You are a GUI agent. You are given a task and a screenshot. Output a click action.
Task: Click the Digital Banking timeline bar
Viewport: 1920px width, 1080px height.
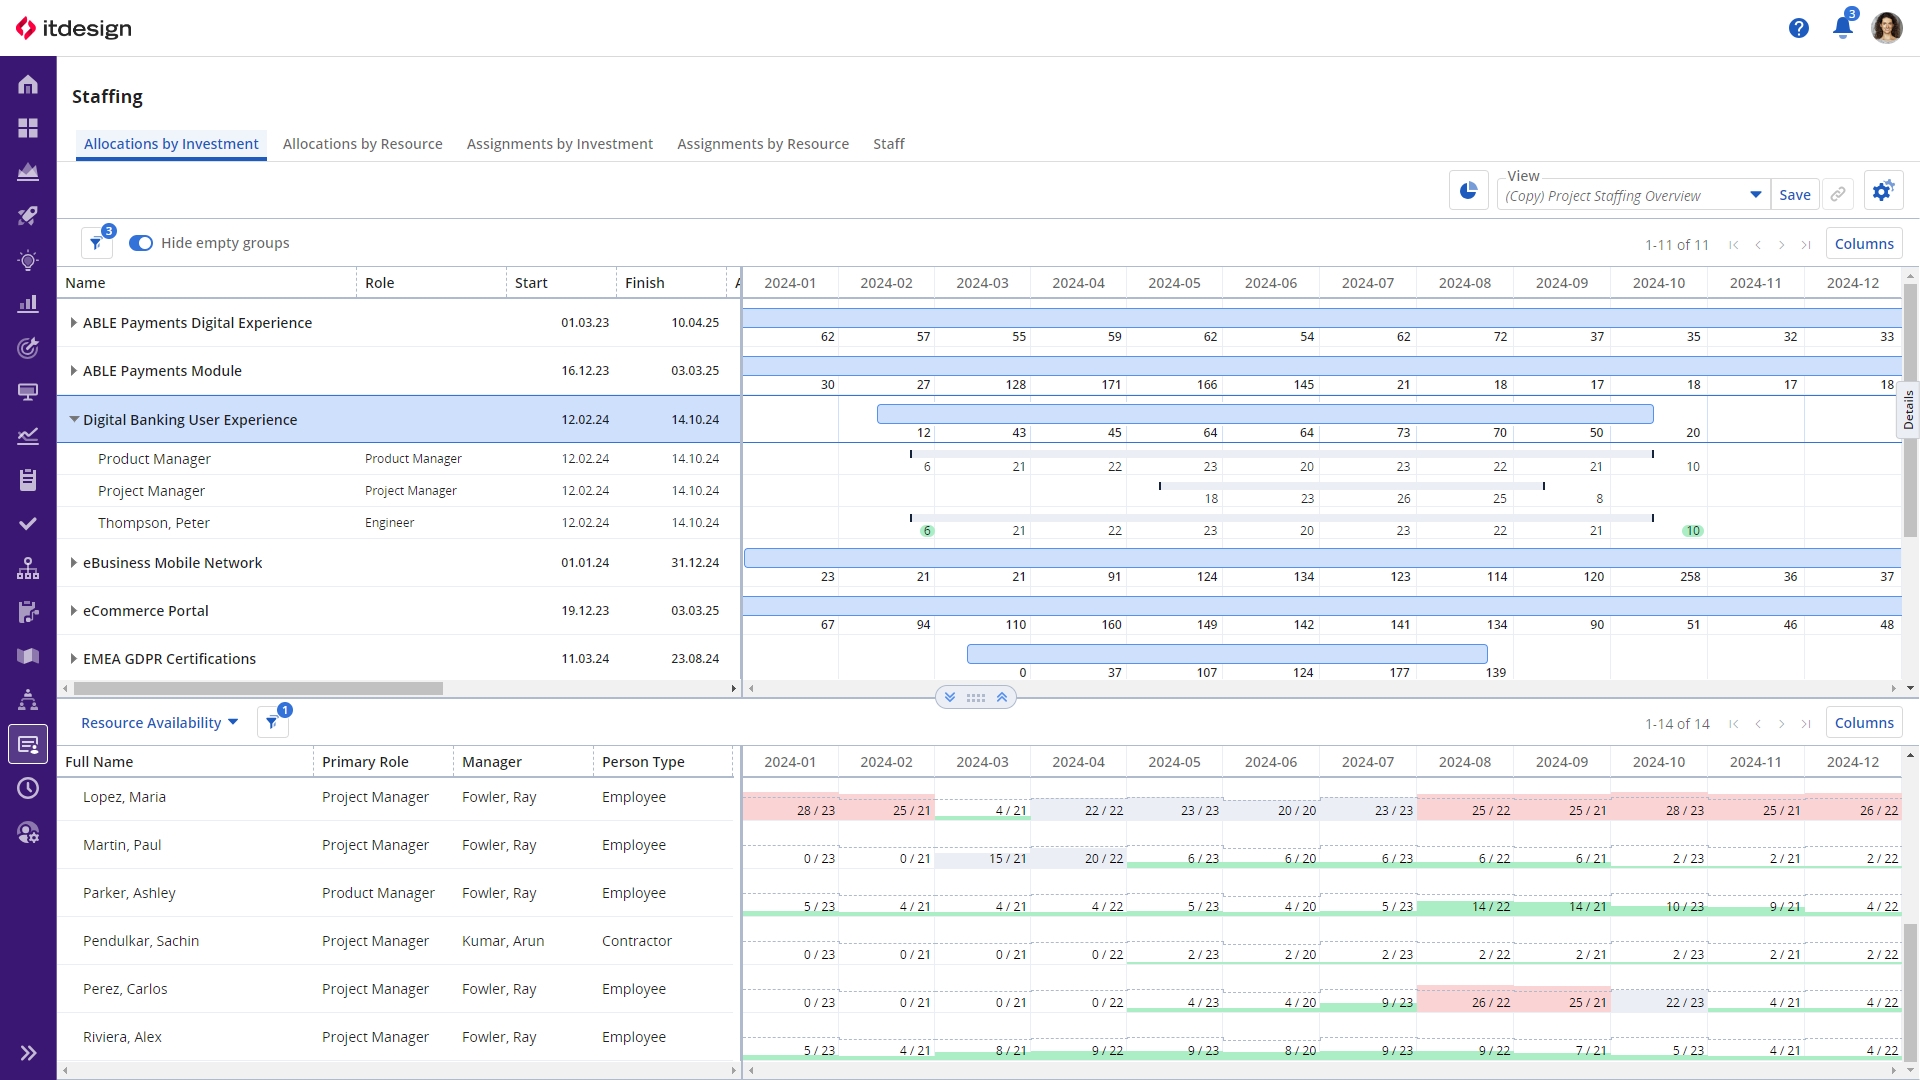pyautogui.click(x=1264, y=414)
